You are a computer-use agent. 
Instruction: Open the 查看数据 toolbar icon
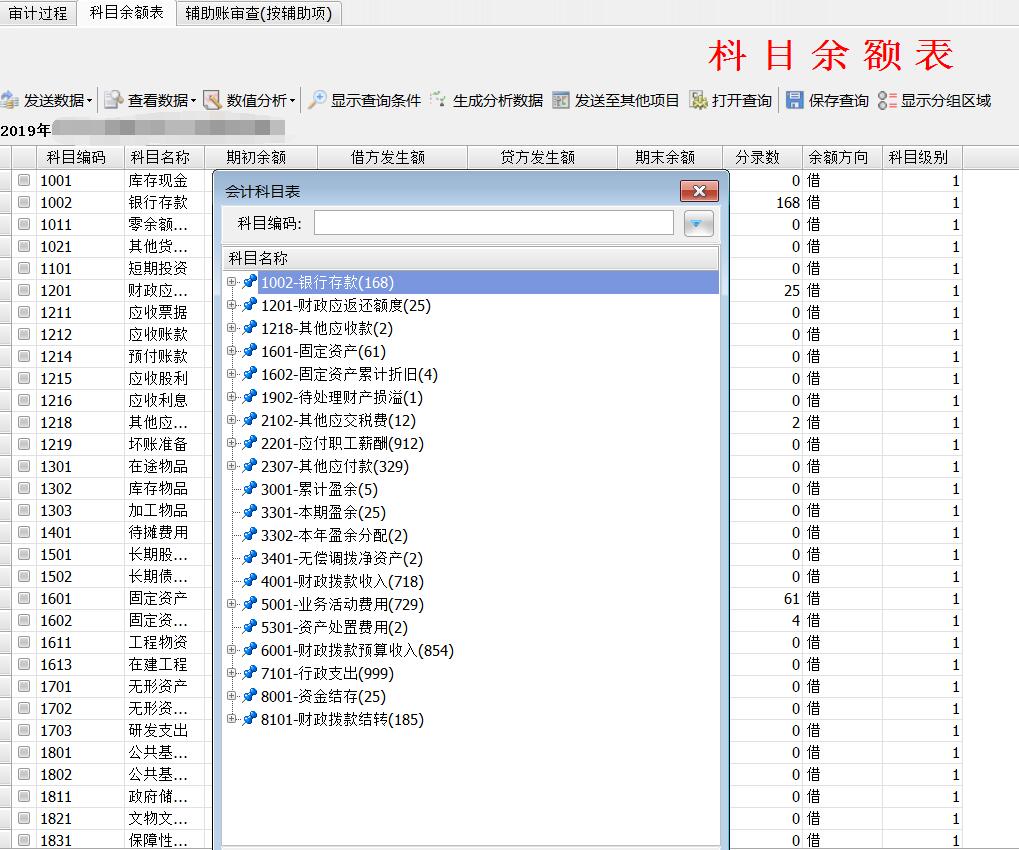point(113,100)
